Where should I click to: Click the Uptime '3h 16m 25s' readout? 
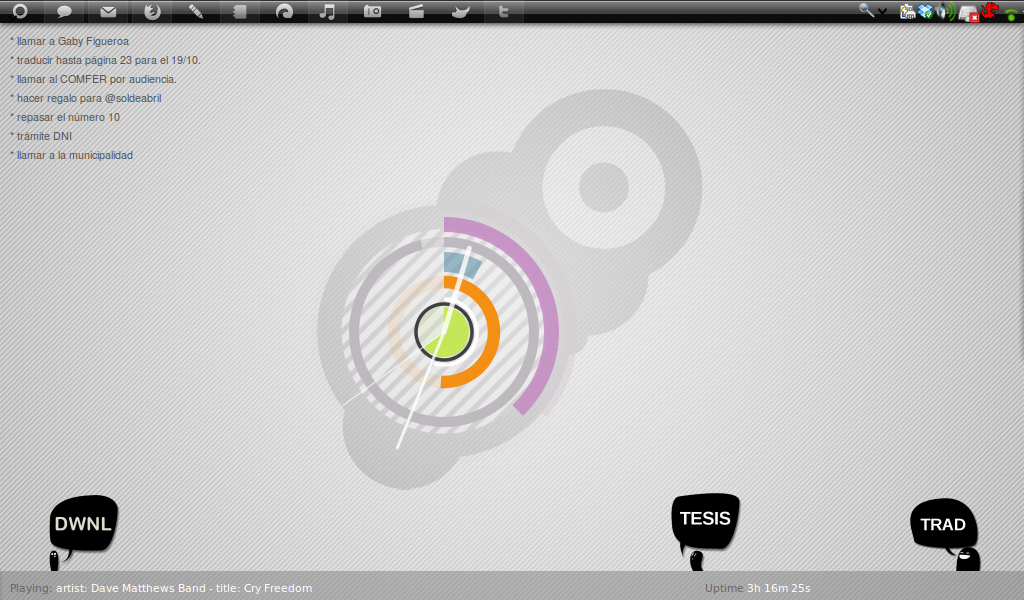coord(778,588)
